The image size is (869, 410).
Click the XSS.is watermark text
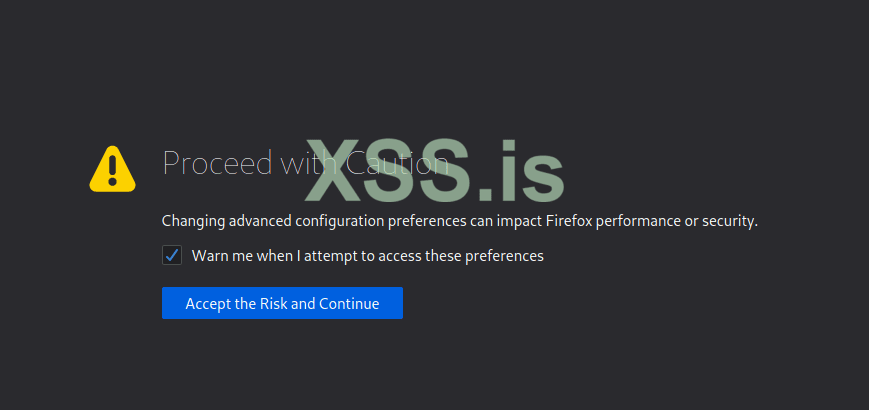(x=434, y=171)
